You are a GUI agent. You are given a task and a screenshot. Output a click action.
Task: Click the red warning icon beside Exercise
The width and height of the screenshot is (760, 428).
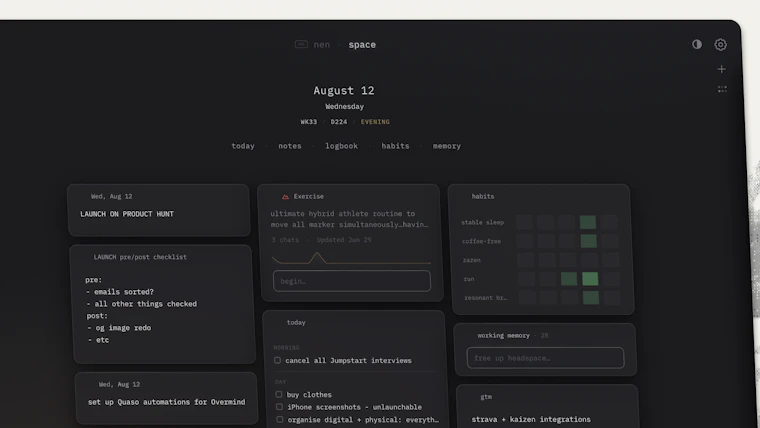(285, 196)
